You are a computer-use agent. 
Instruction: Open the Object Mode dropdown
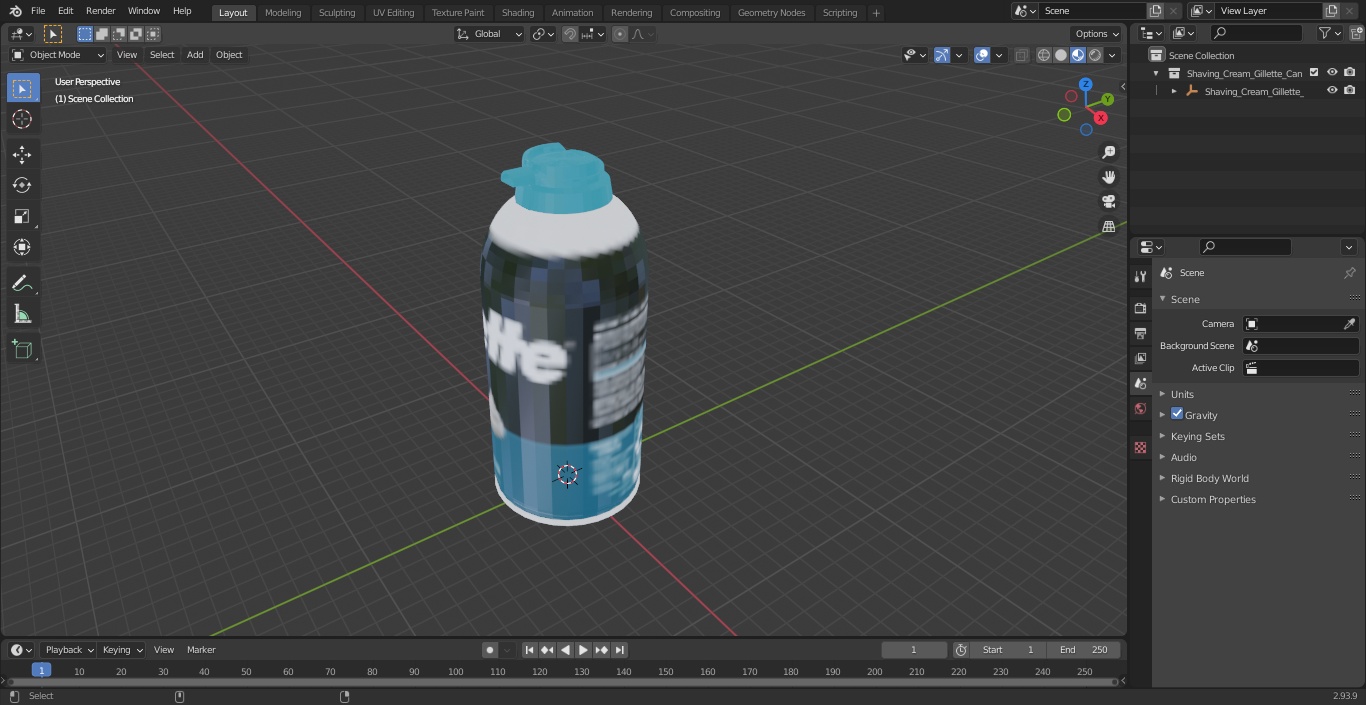pos(58,55)
